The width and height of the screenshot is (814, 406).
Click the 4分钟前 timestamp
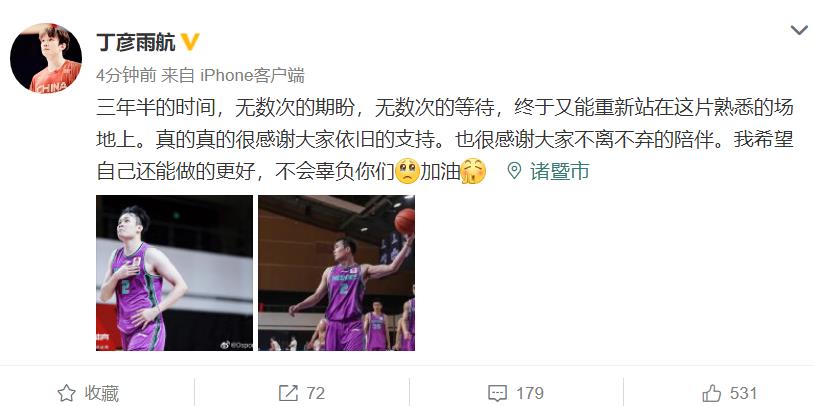click(126, 76)
